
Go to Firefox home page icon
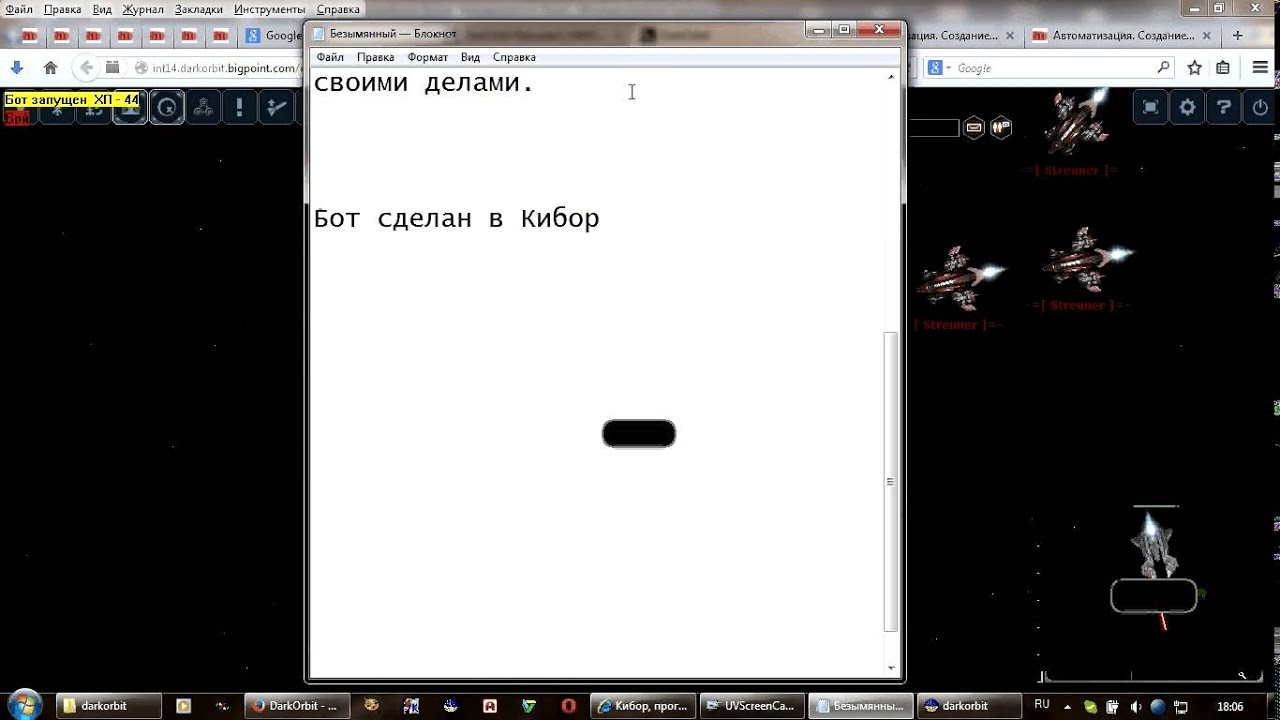click(51, 68)
